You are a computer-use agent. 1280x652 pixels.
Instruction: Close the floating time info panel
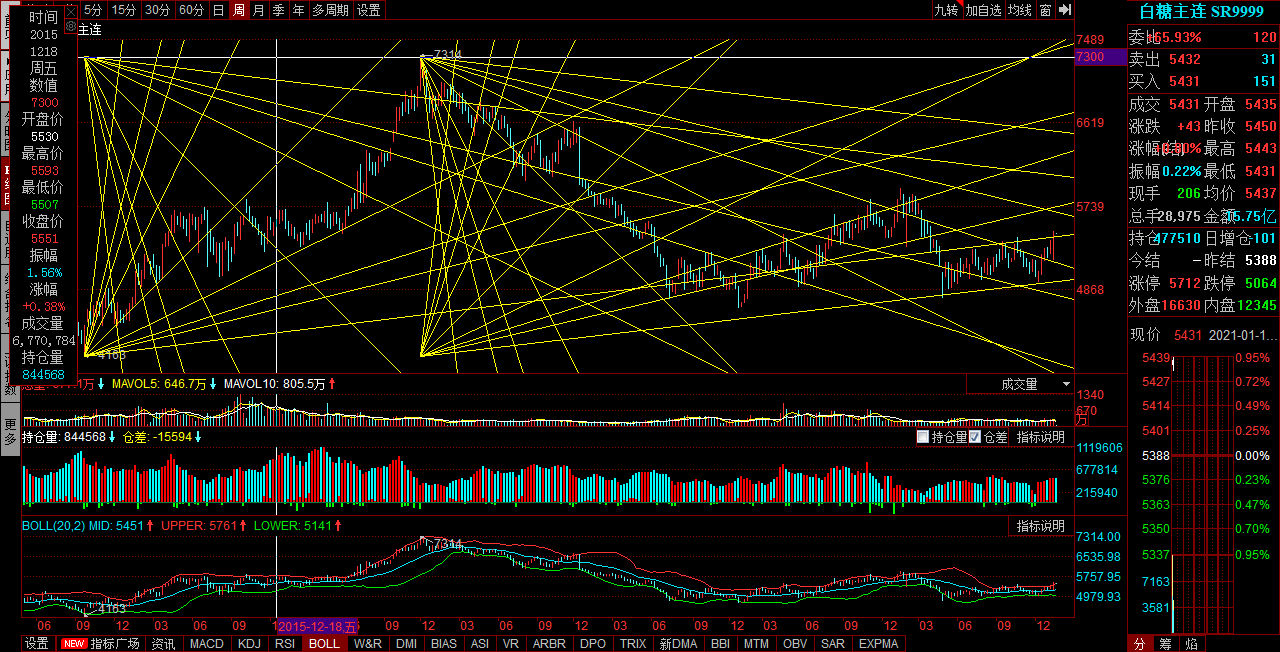tap(70, 10)
